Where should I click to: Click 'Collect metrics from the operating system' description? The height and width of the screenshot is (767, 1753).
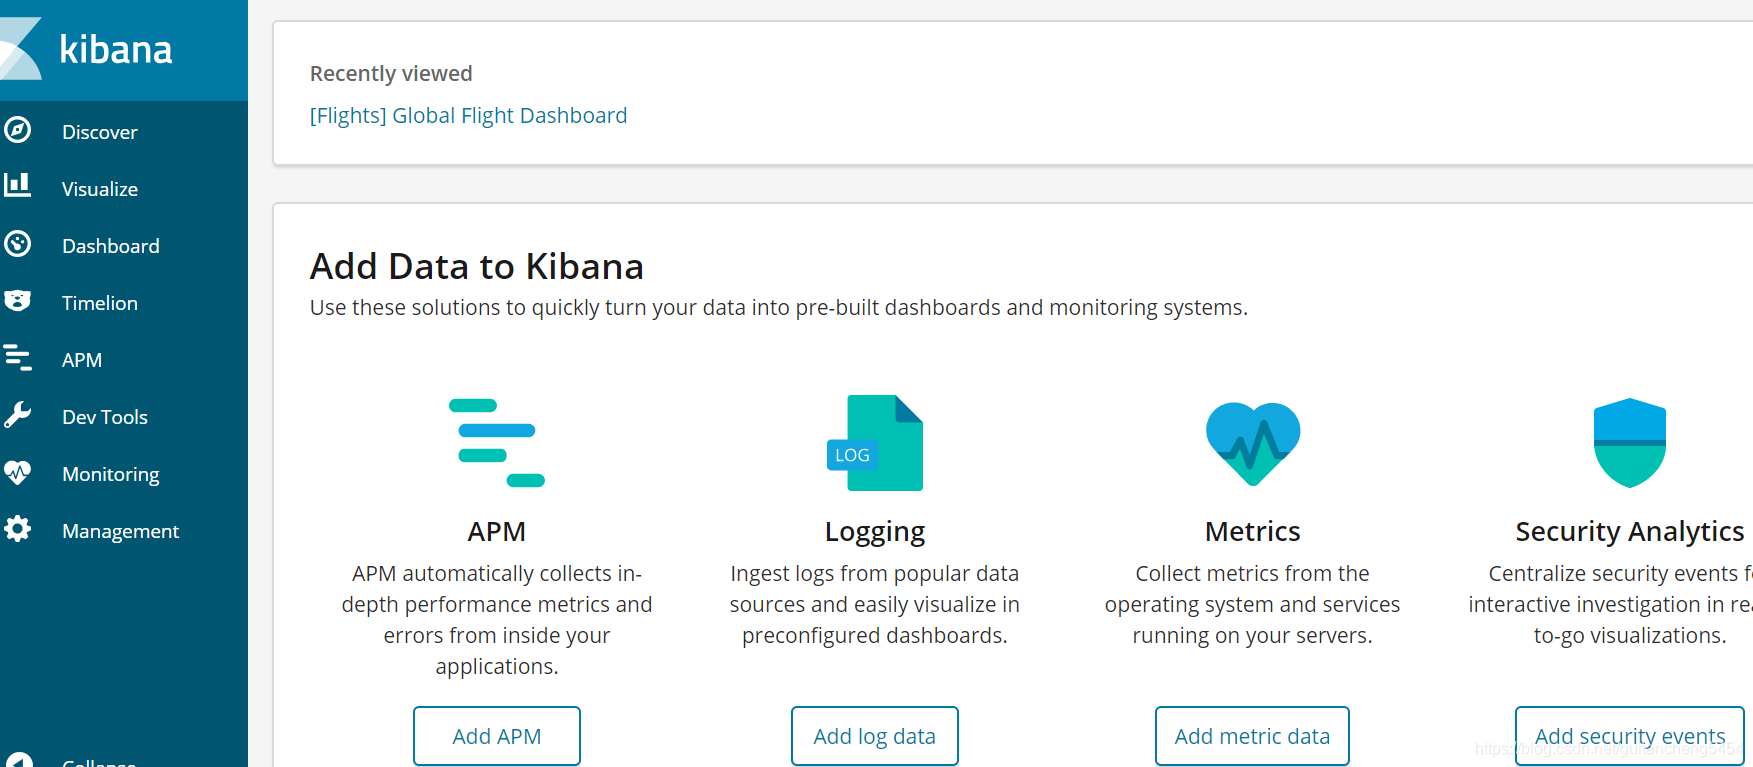[1253, 604]
